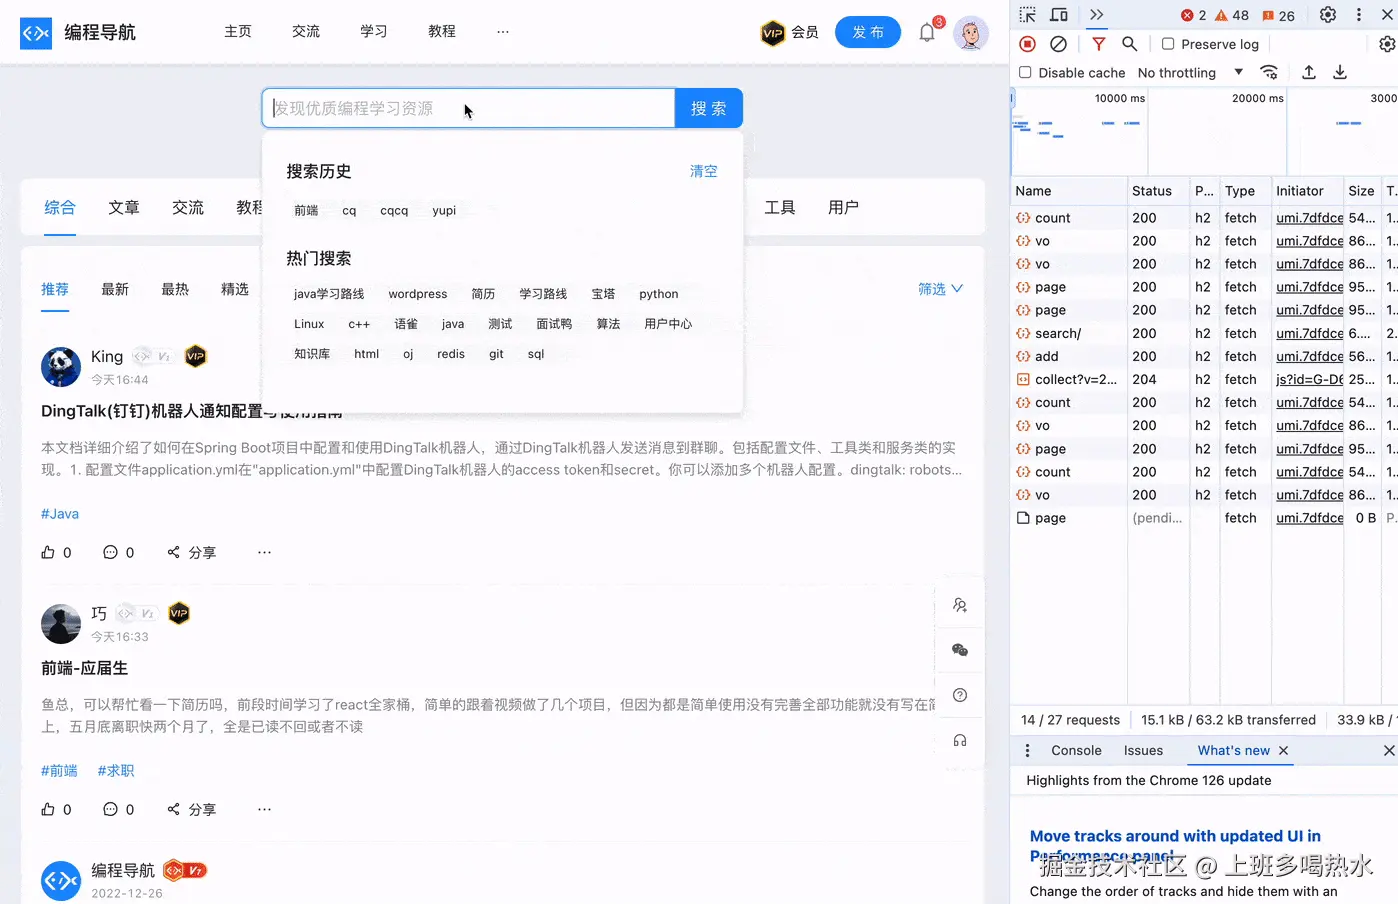Open customer service headset icon
Screen dimensions: 1398x904
point(960,740)
